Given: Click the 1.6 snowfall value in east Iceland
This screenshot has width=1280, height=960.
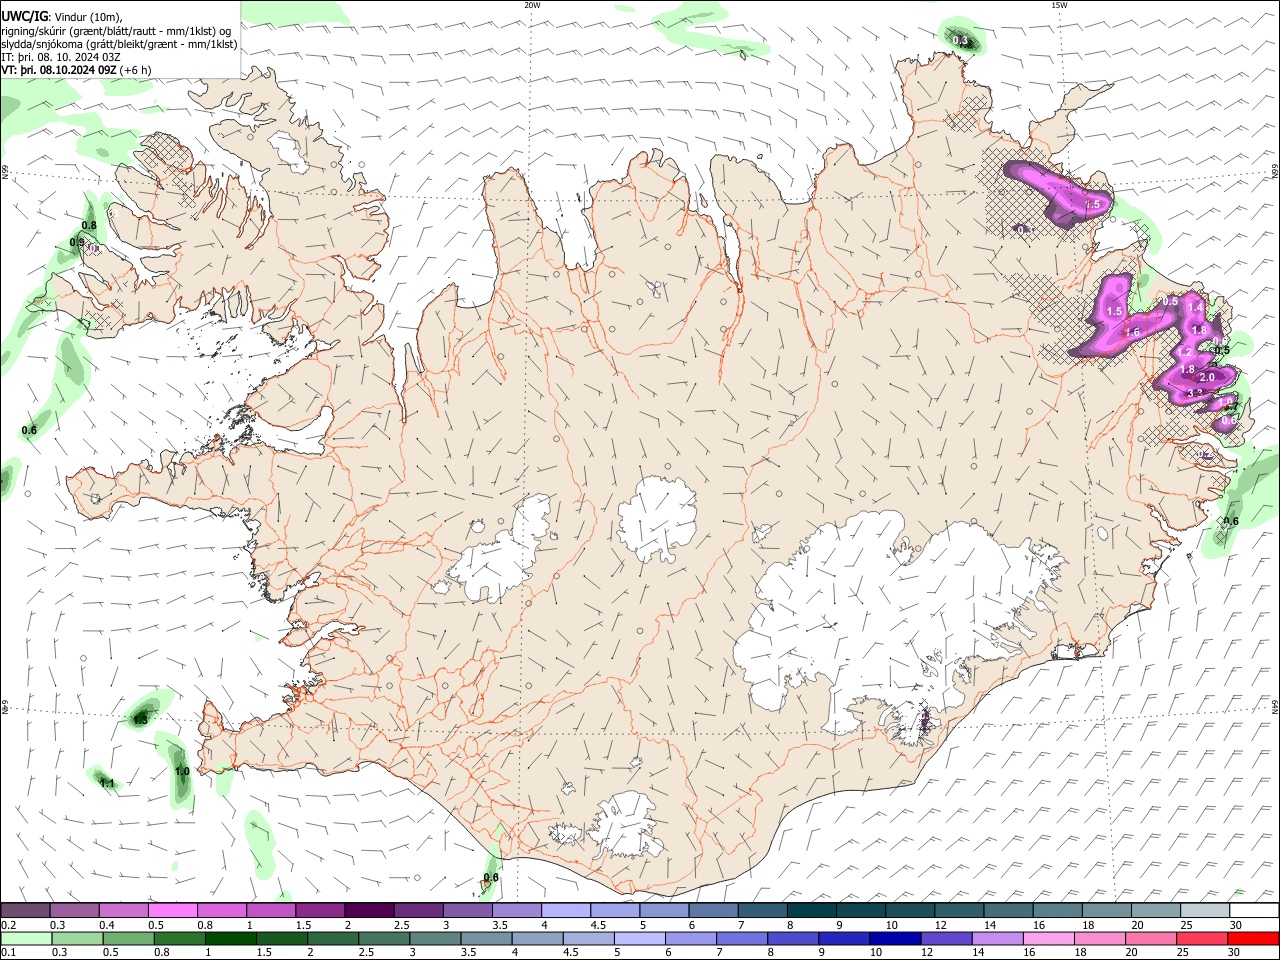Looking at the screenshot, I should pyautogui.click(x=1133, y=332).
